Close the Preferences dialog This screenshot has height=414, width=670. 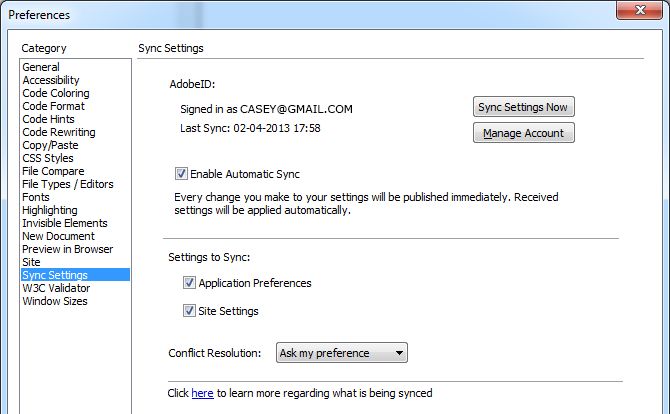pyautogui.click(x=638, y=10)
